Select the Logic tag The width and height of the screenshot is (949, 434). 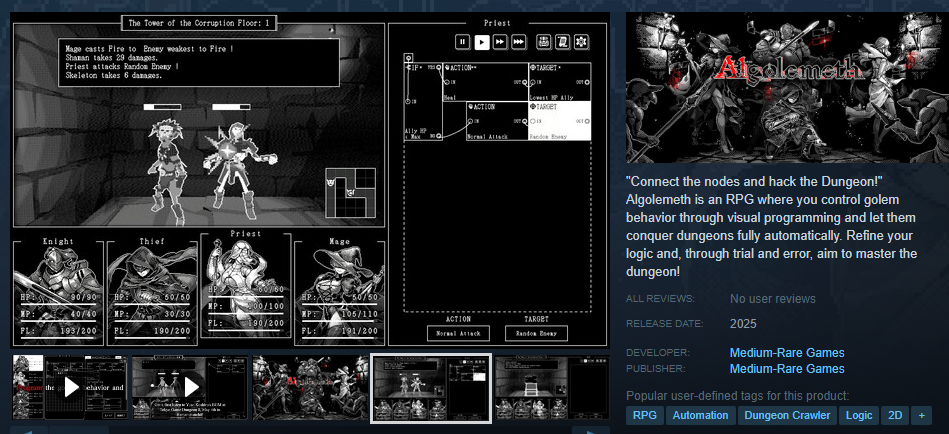click(x=859, y=415)
